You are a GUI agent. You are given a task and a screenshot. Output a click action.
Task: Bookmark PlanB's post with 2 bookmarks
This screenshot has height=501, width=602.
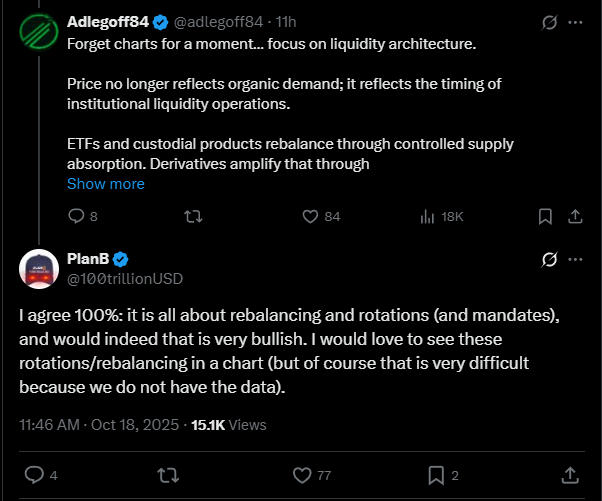click(x=437, y=474)
